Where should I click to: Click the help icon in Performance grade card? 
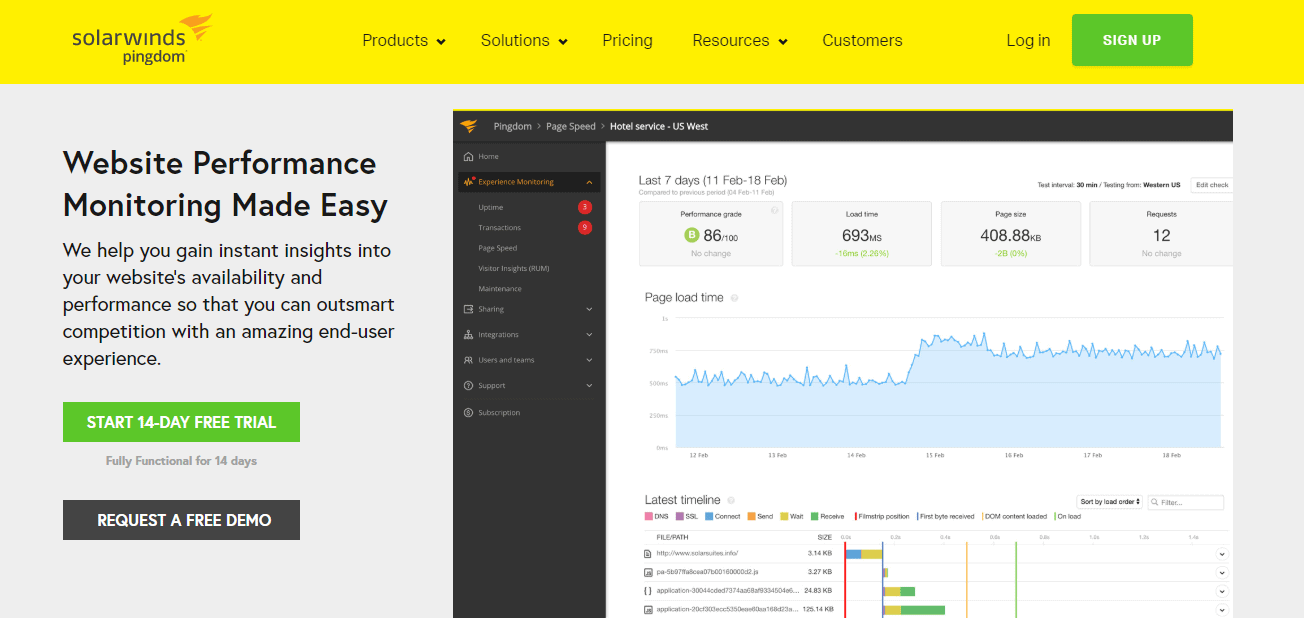click(774, 210)
